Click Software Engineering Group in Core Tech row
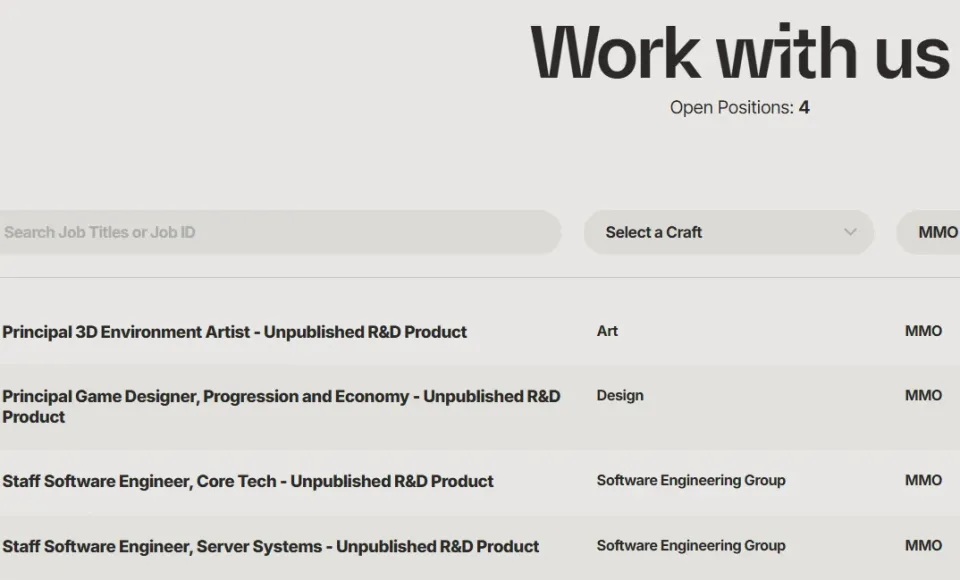Image resolution: width=960 pixels, height=580 pixels. [691, 480]
